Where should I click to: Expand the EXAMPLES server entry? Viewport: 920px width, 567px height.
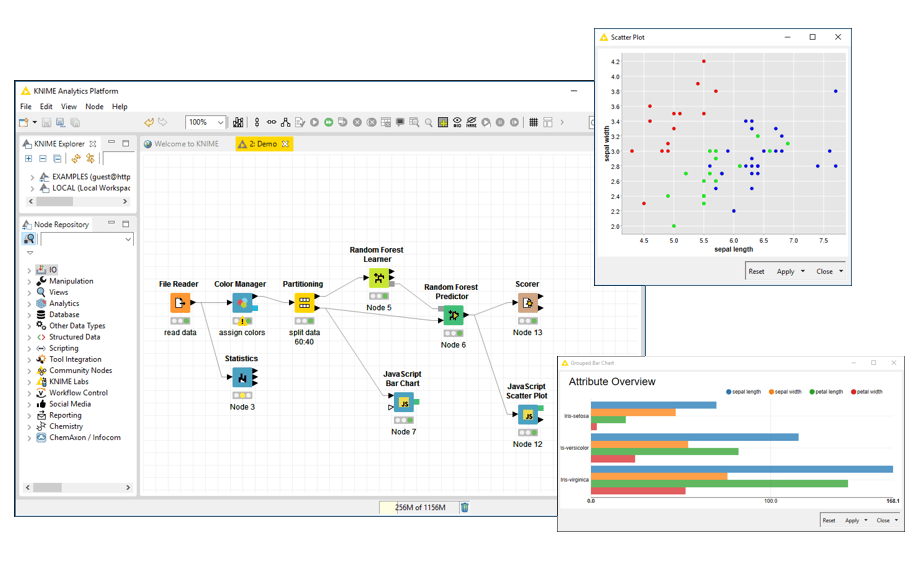32,177
